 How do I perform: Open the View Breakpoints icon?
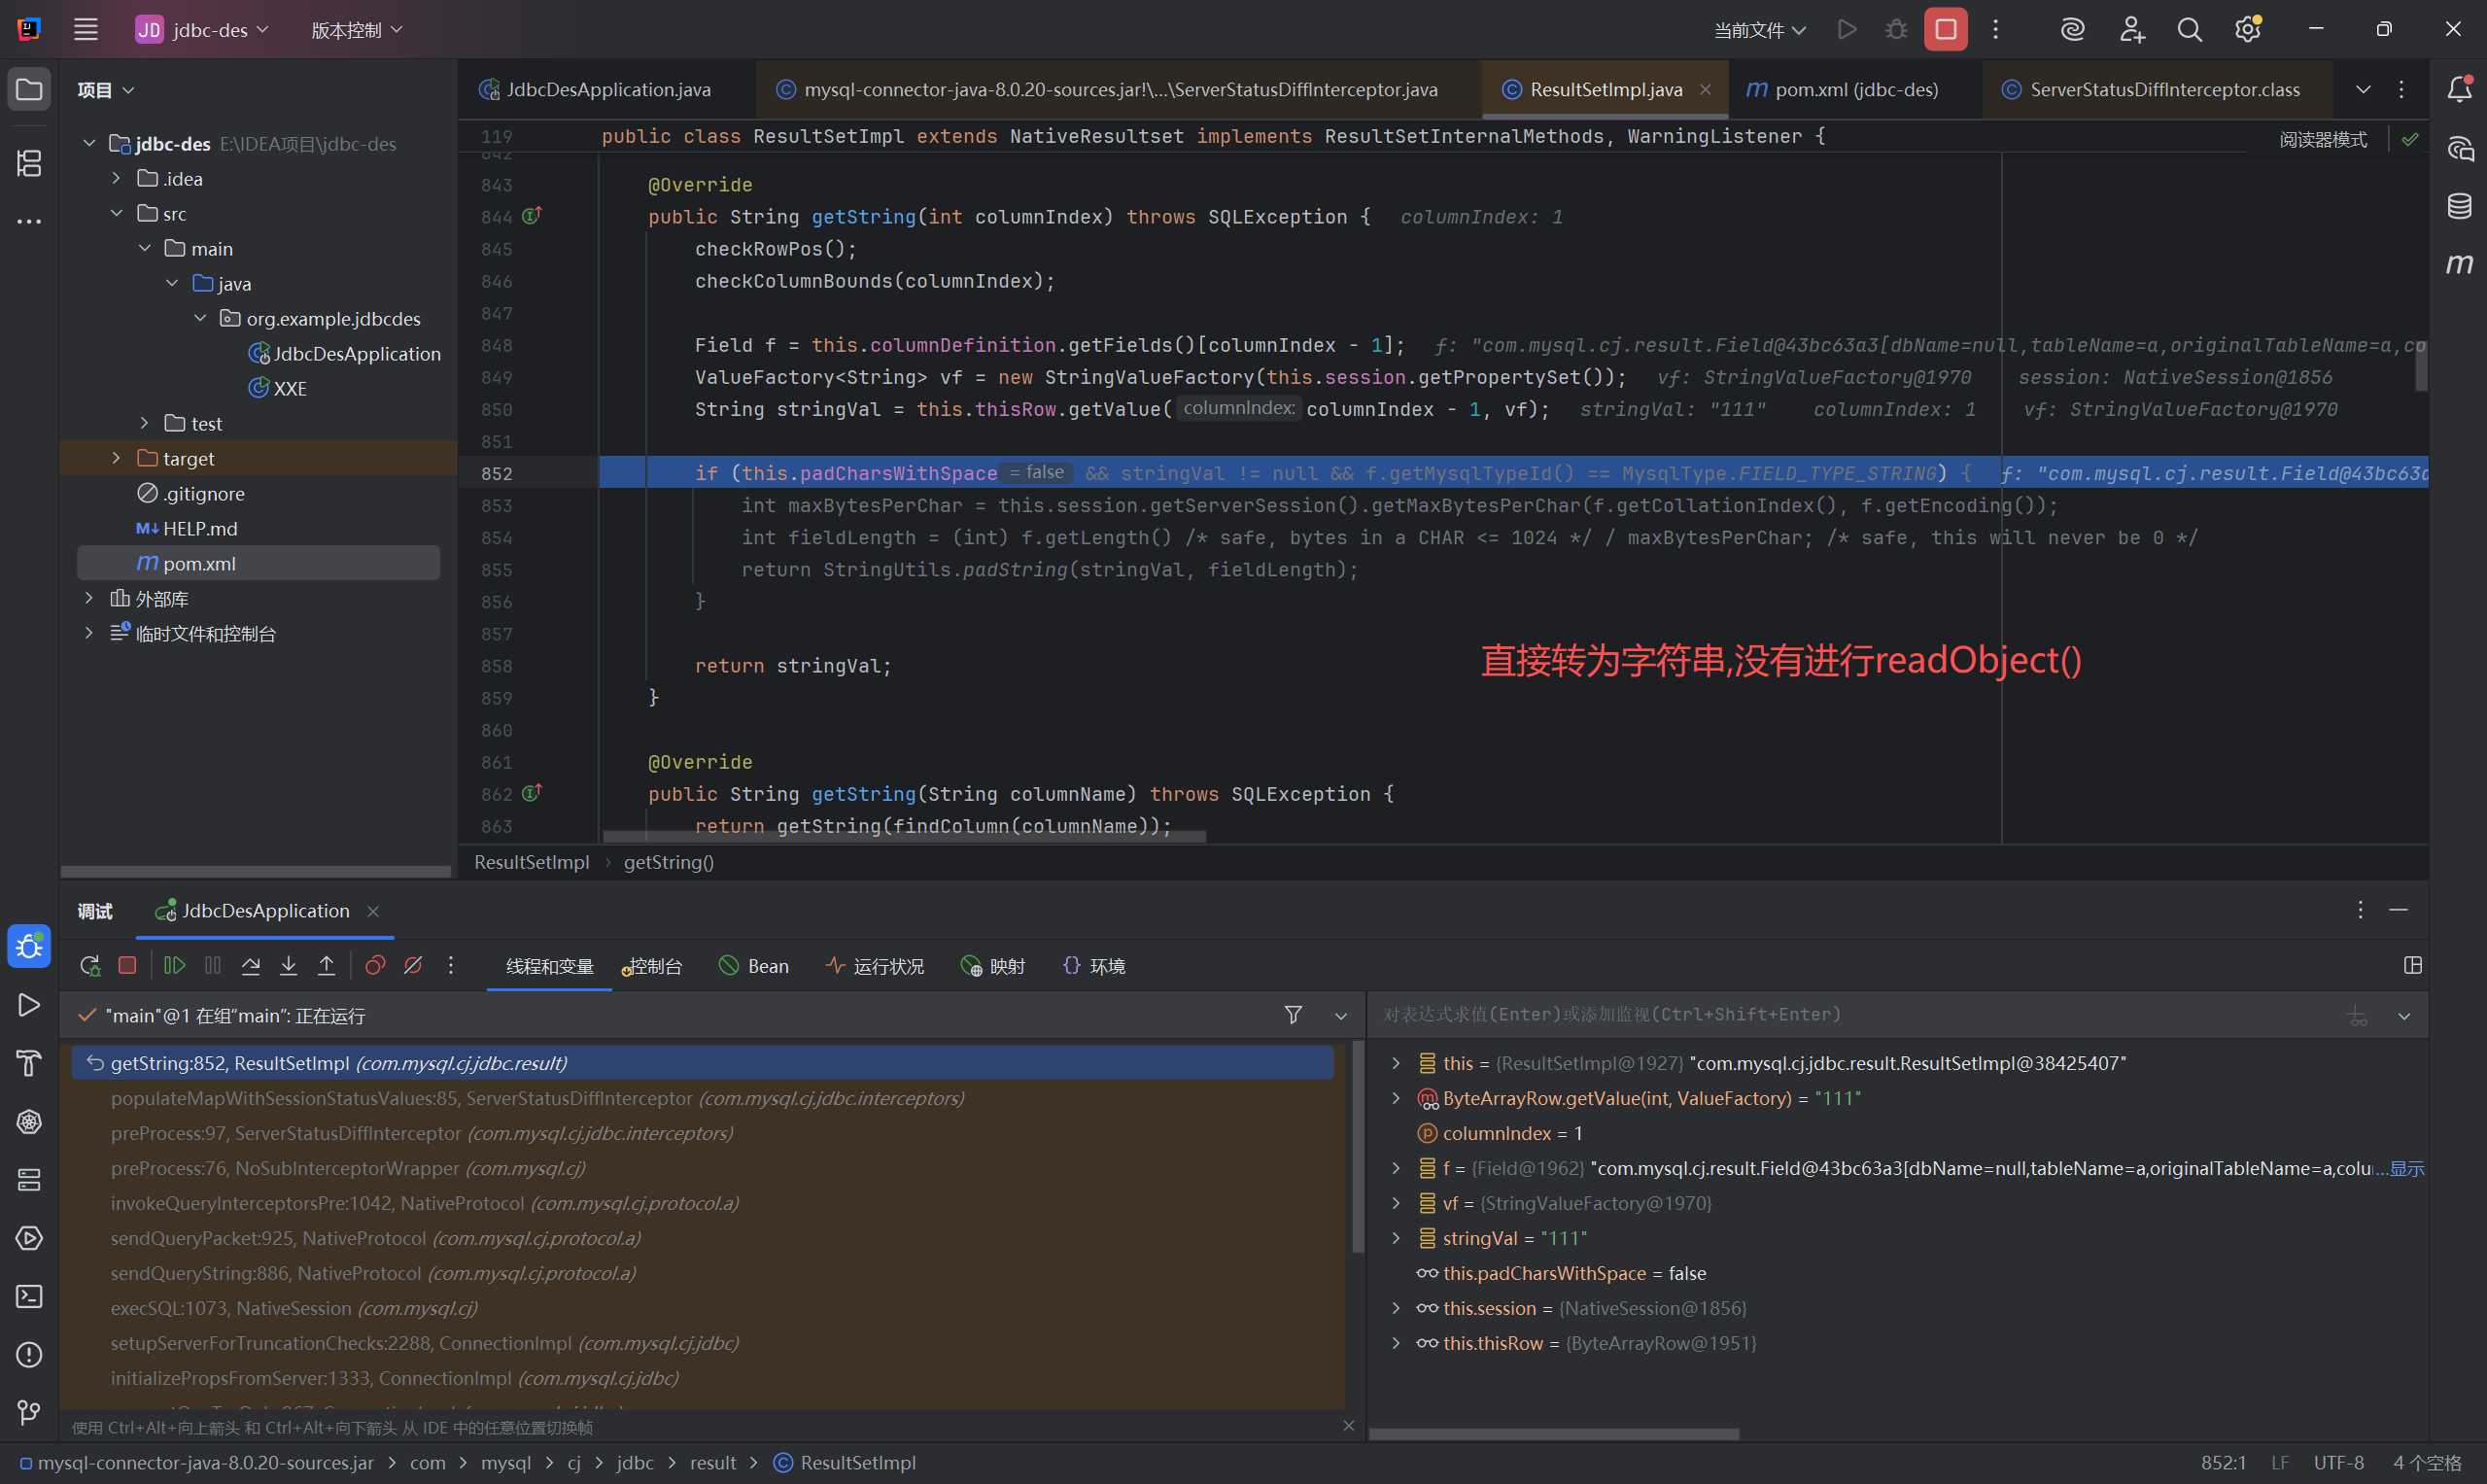tap(375, 965)
